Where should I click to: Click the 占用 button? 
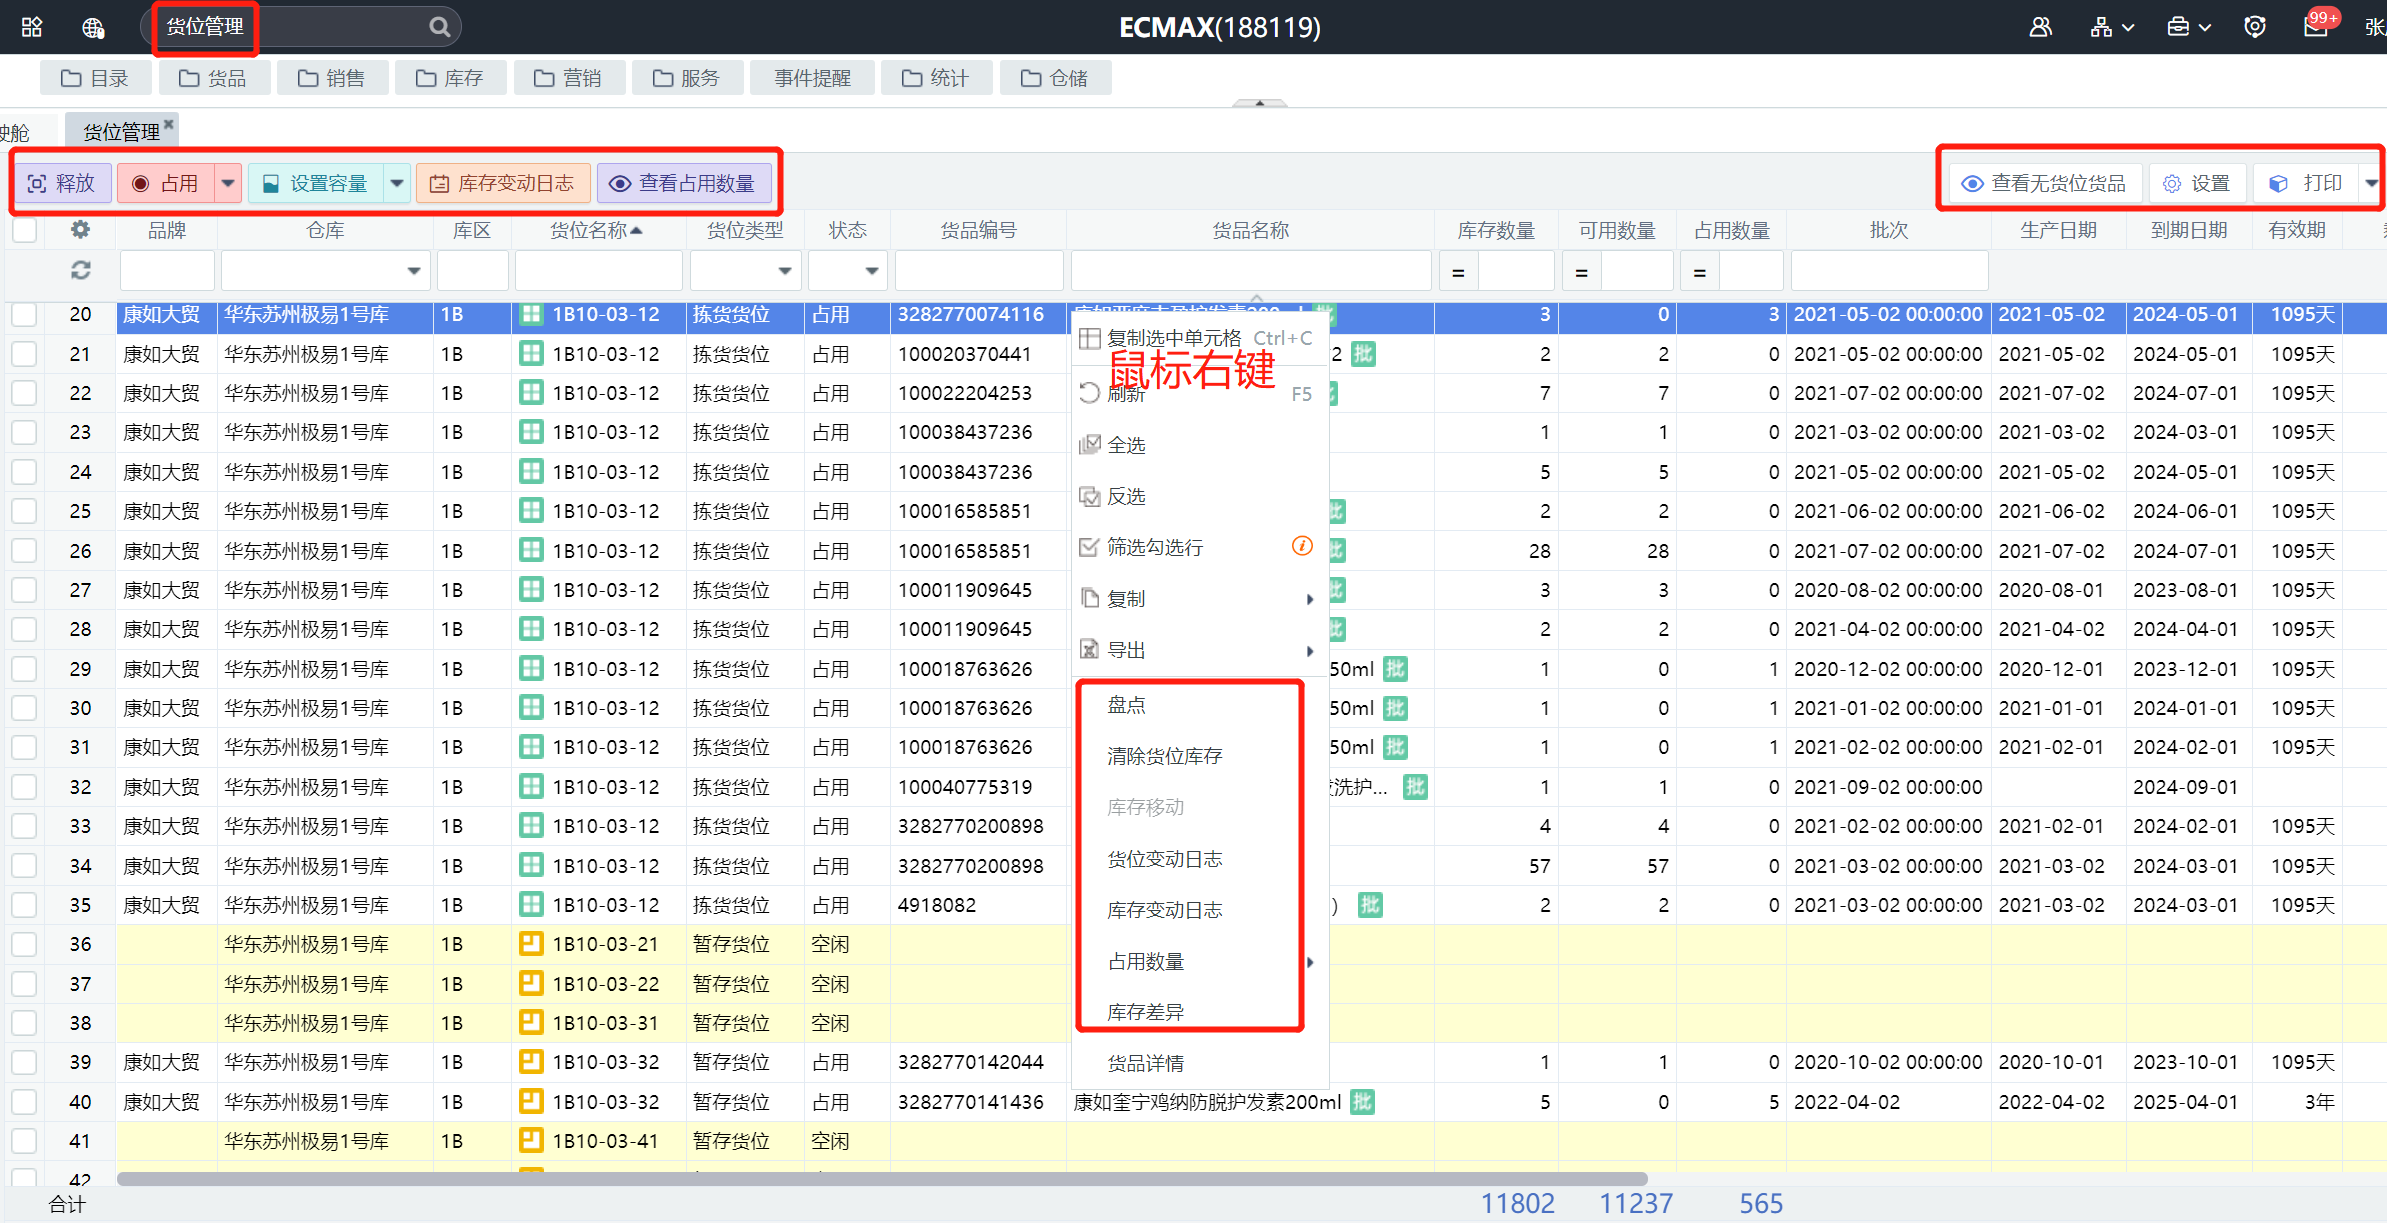[166, 183]
